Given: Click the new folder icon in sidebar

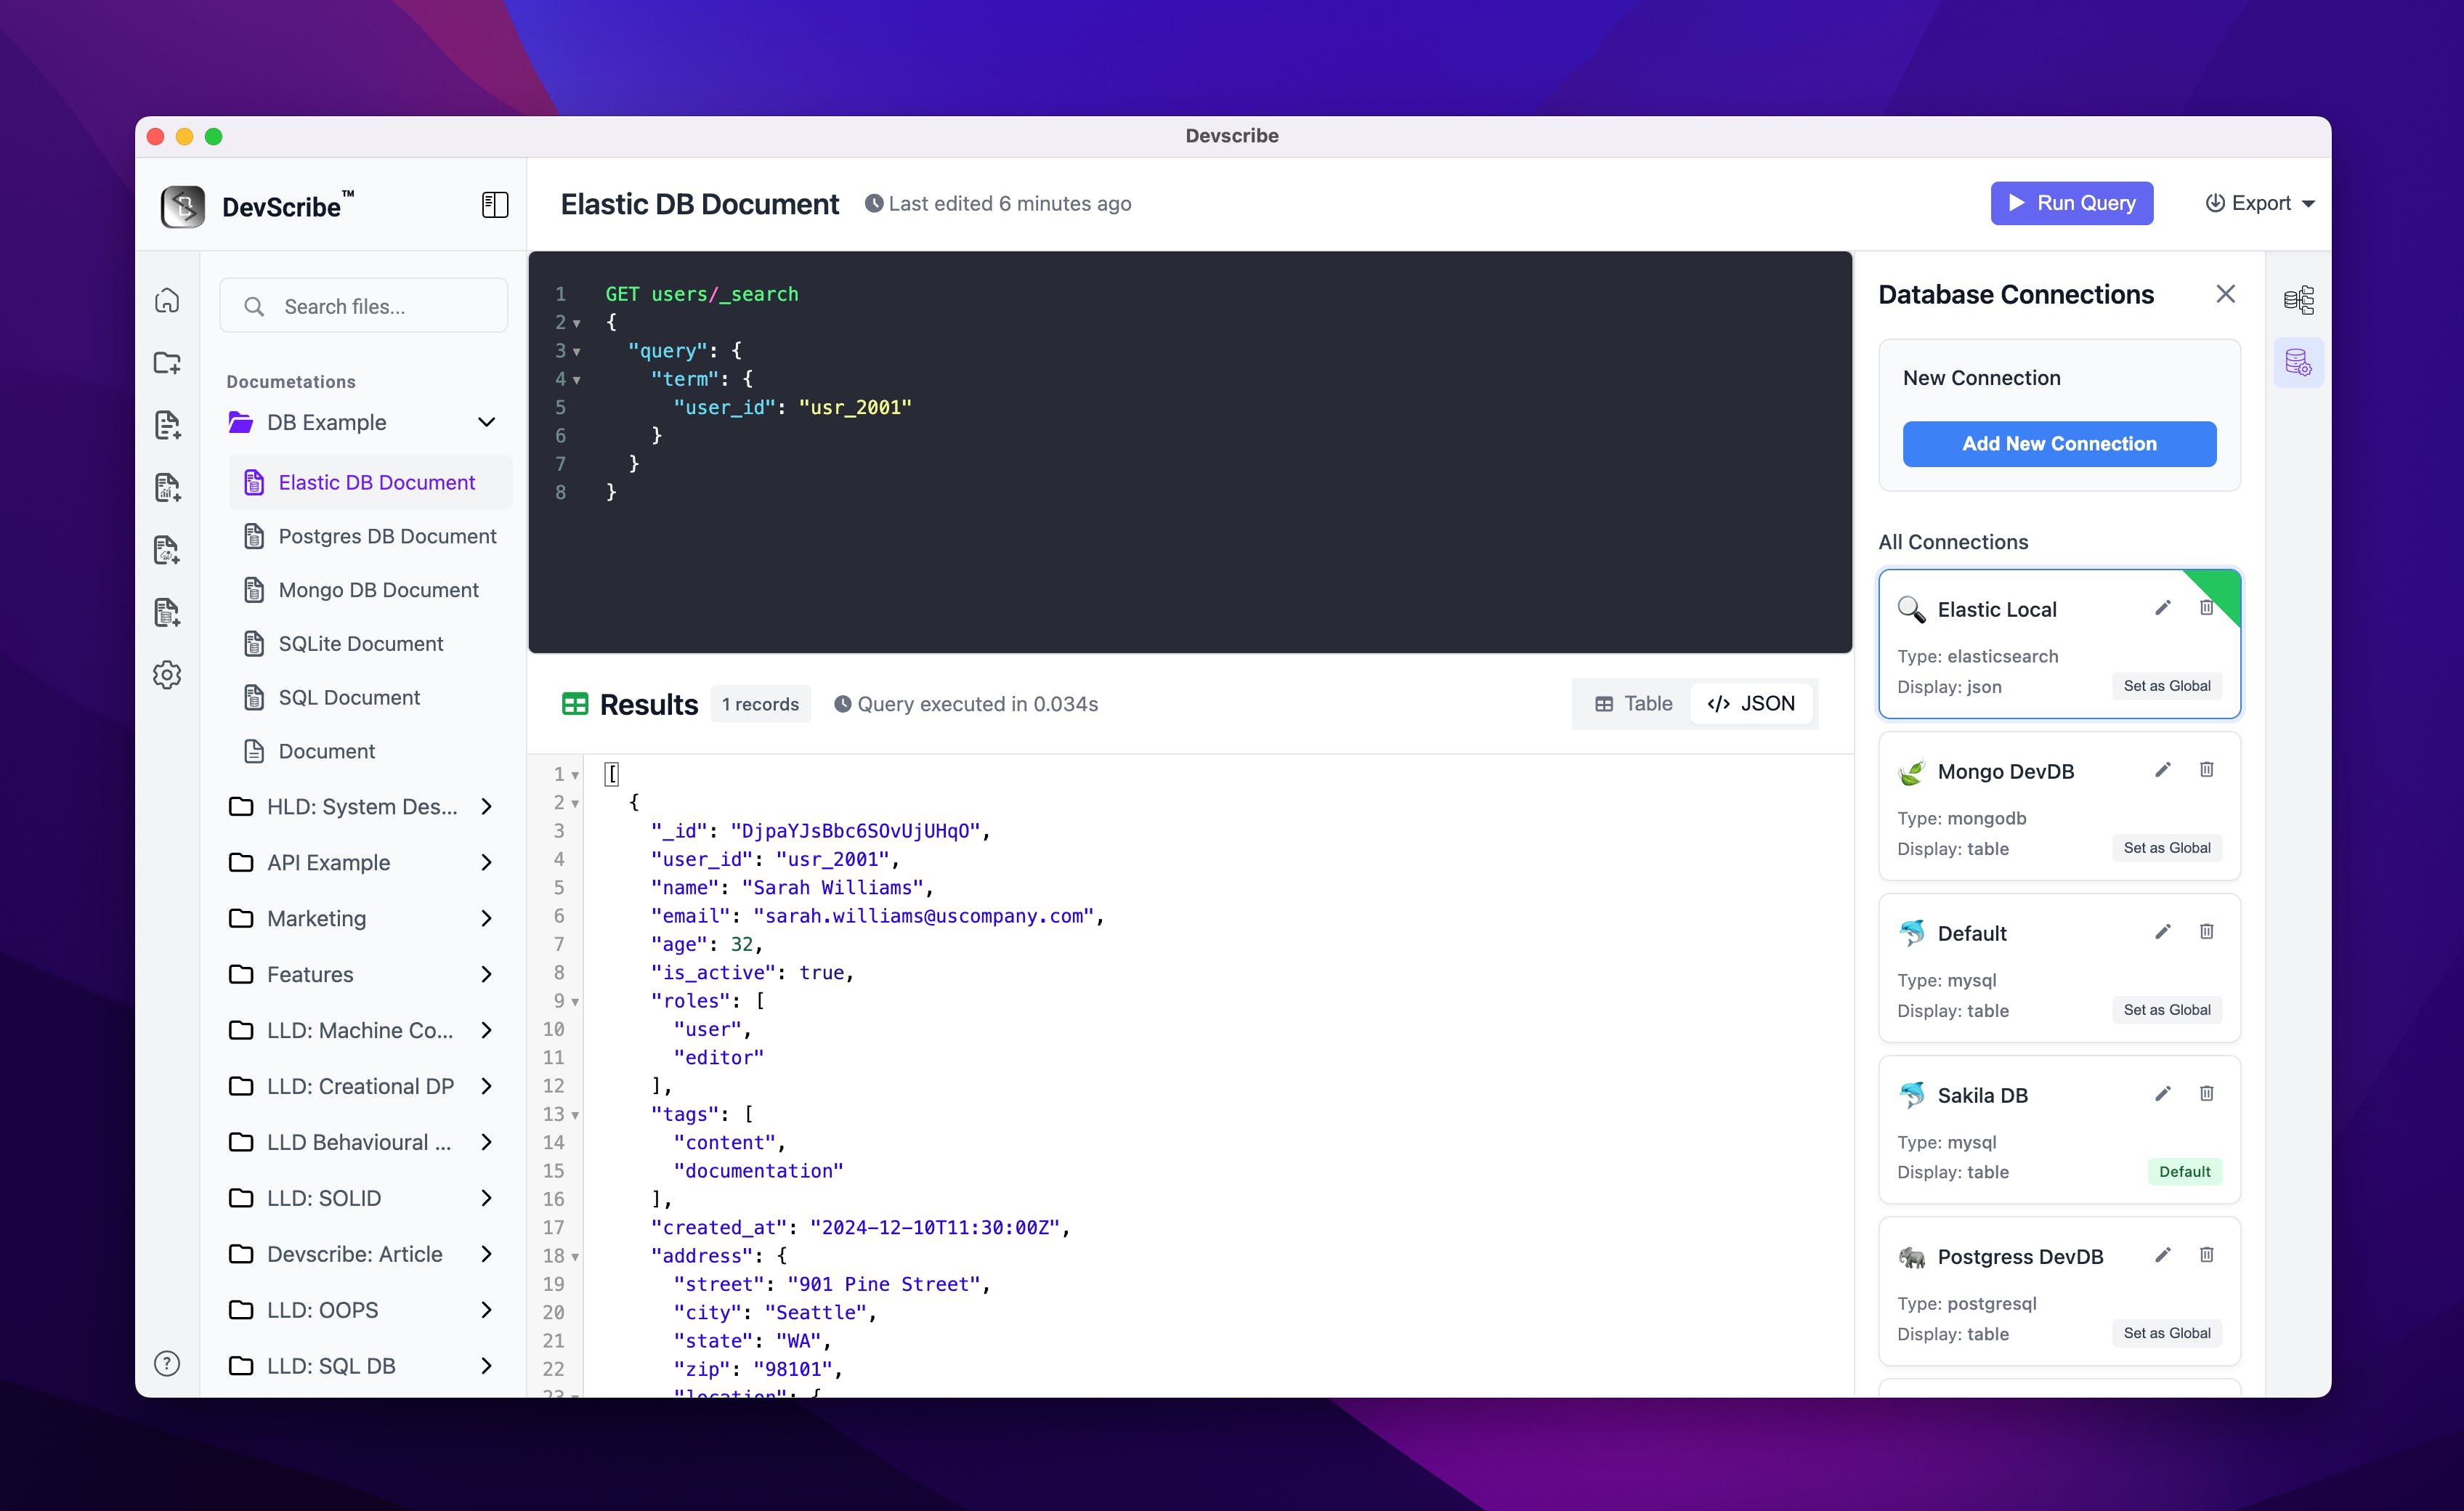Looking at the screenshot, I should (x=167, y=362).
